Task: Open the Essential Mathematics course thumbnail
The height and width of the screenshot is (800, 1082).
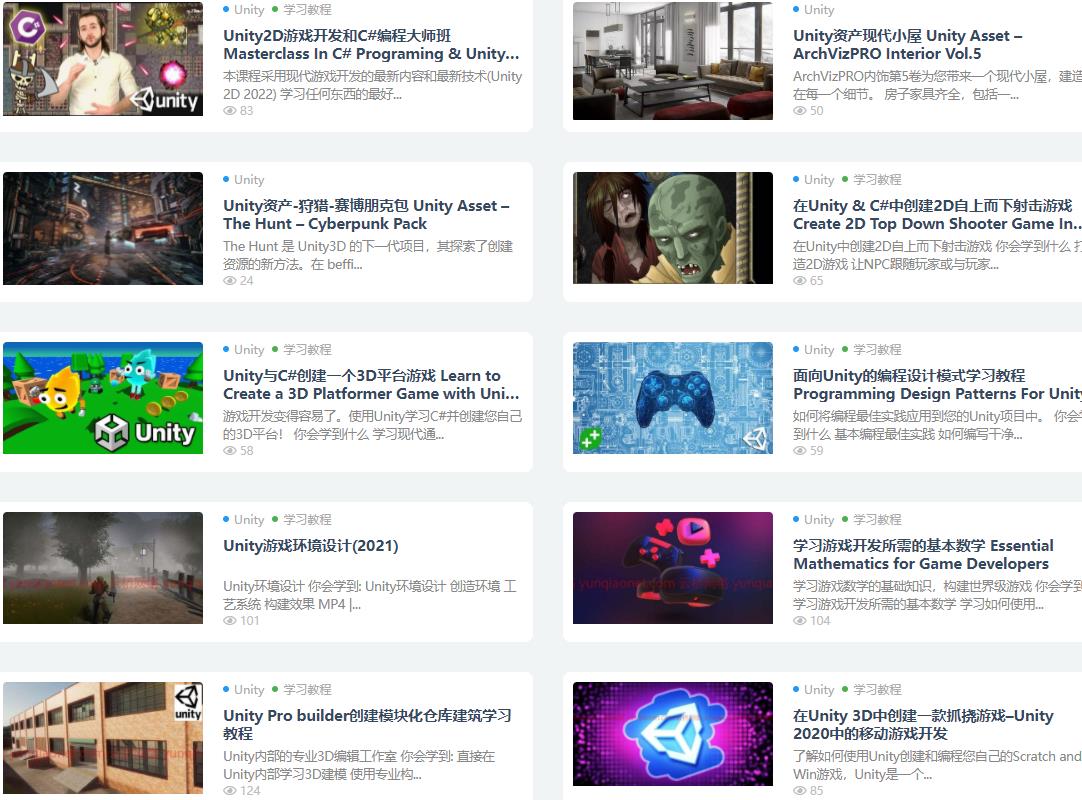Action: click(x=673, y=568)
